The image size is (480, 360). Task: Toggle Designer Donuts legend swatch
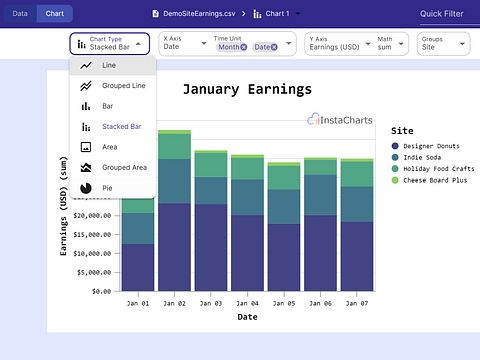click(x=395, y=146)
